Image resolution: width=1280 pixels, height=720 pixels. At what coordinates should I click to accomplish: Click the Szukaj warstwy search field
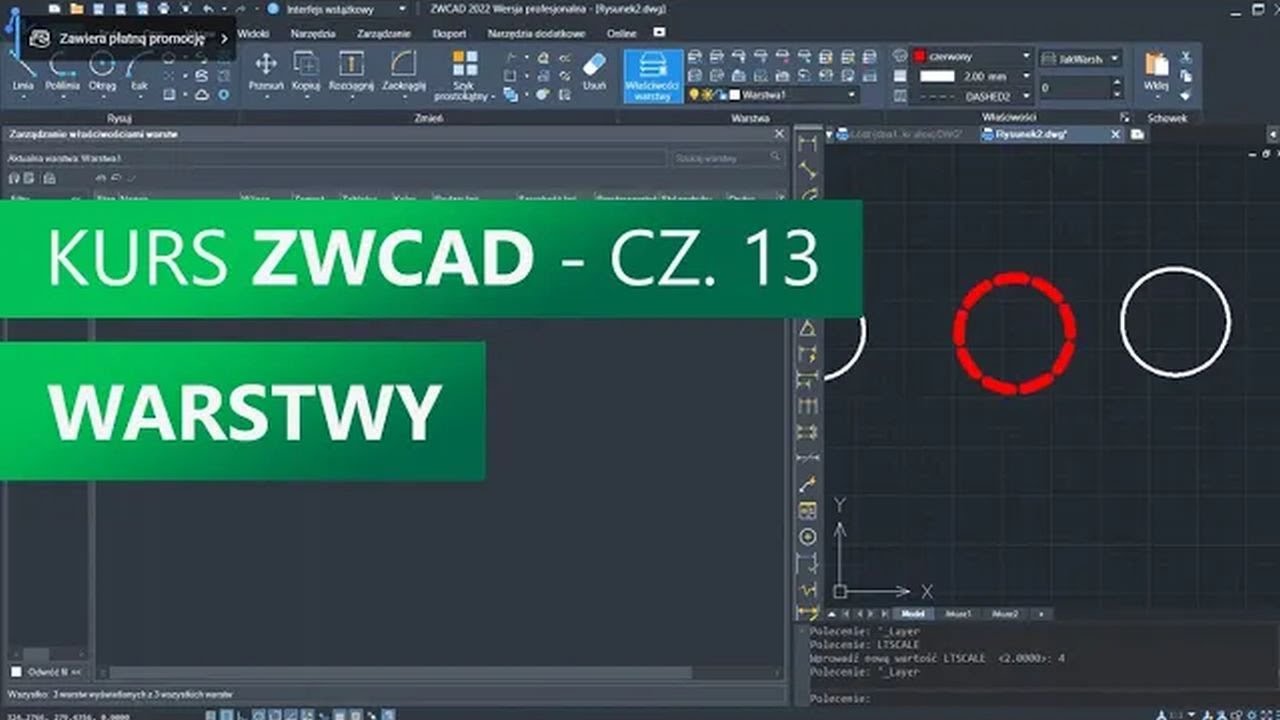pos(727,157)
